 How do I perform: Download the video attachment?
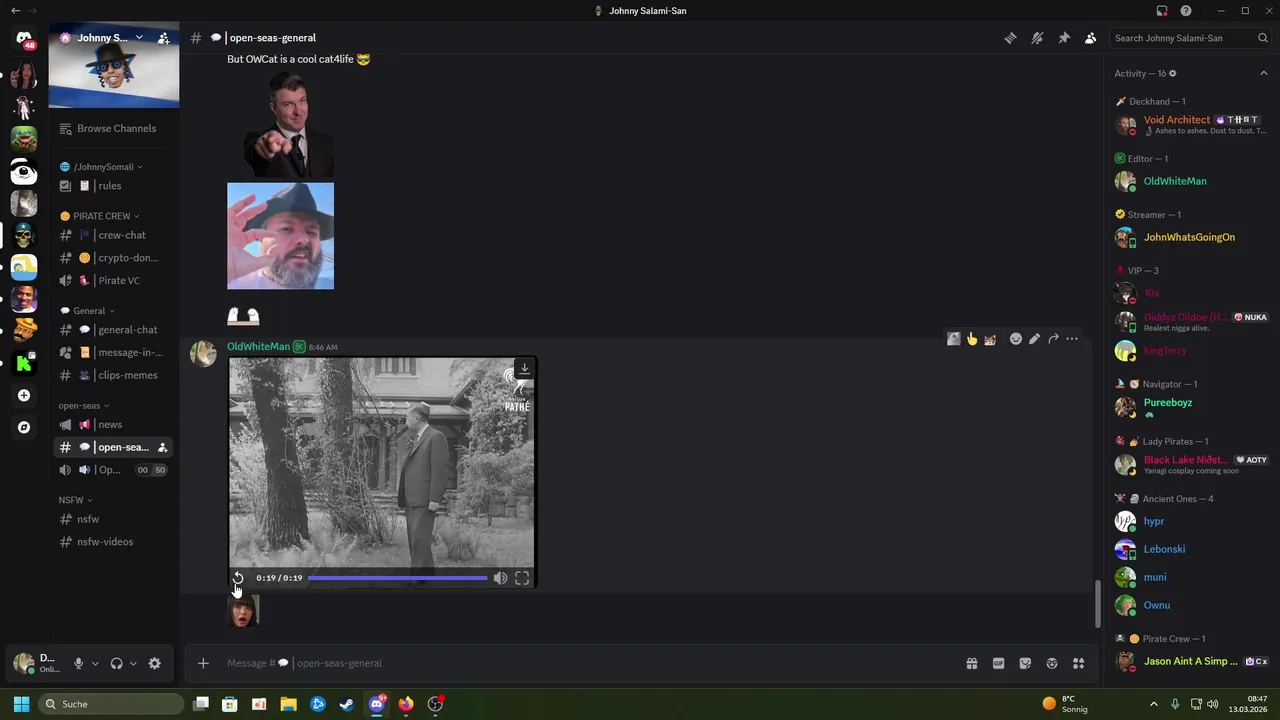pos(524,369)
